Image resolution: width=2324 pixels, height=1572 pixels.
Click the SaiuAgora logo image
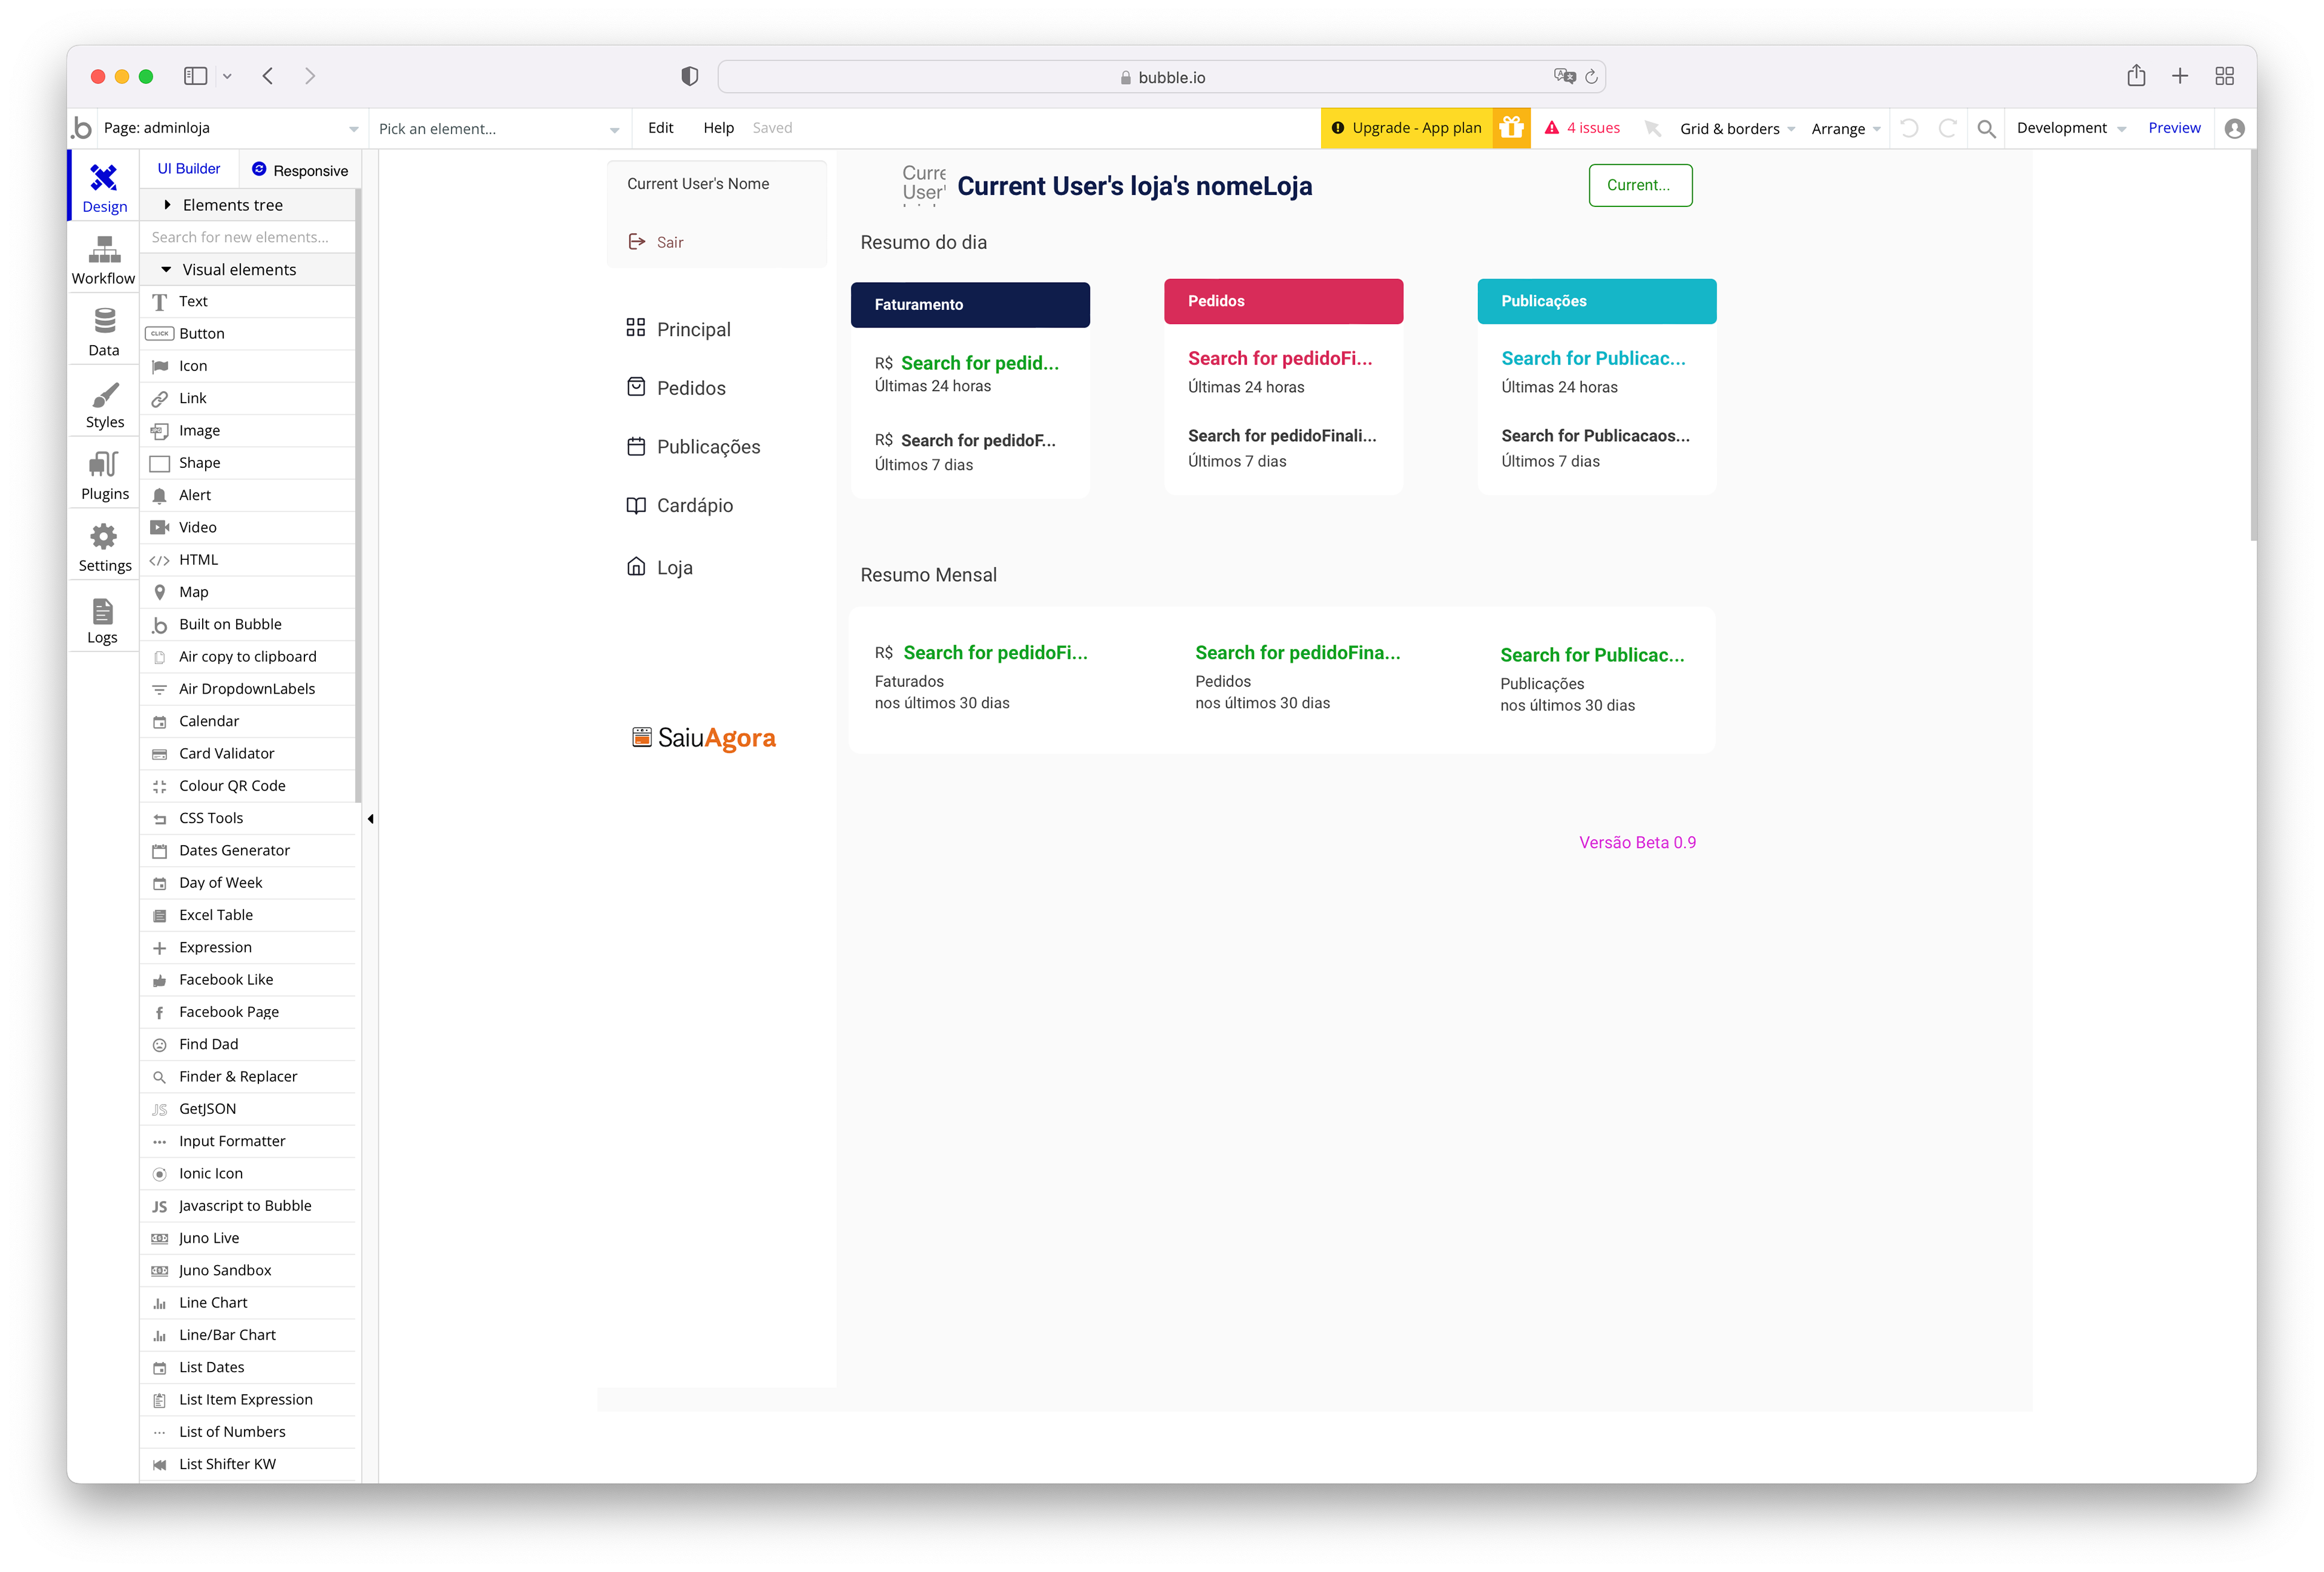tap(703, 738)
